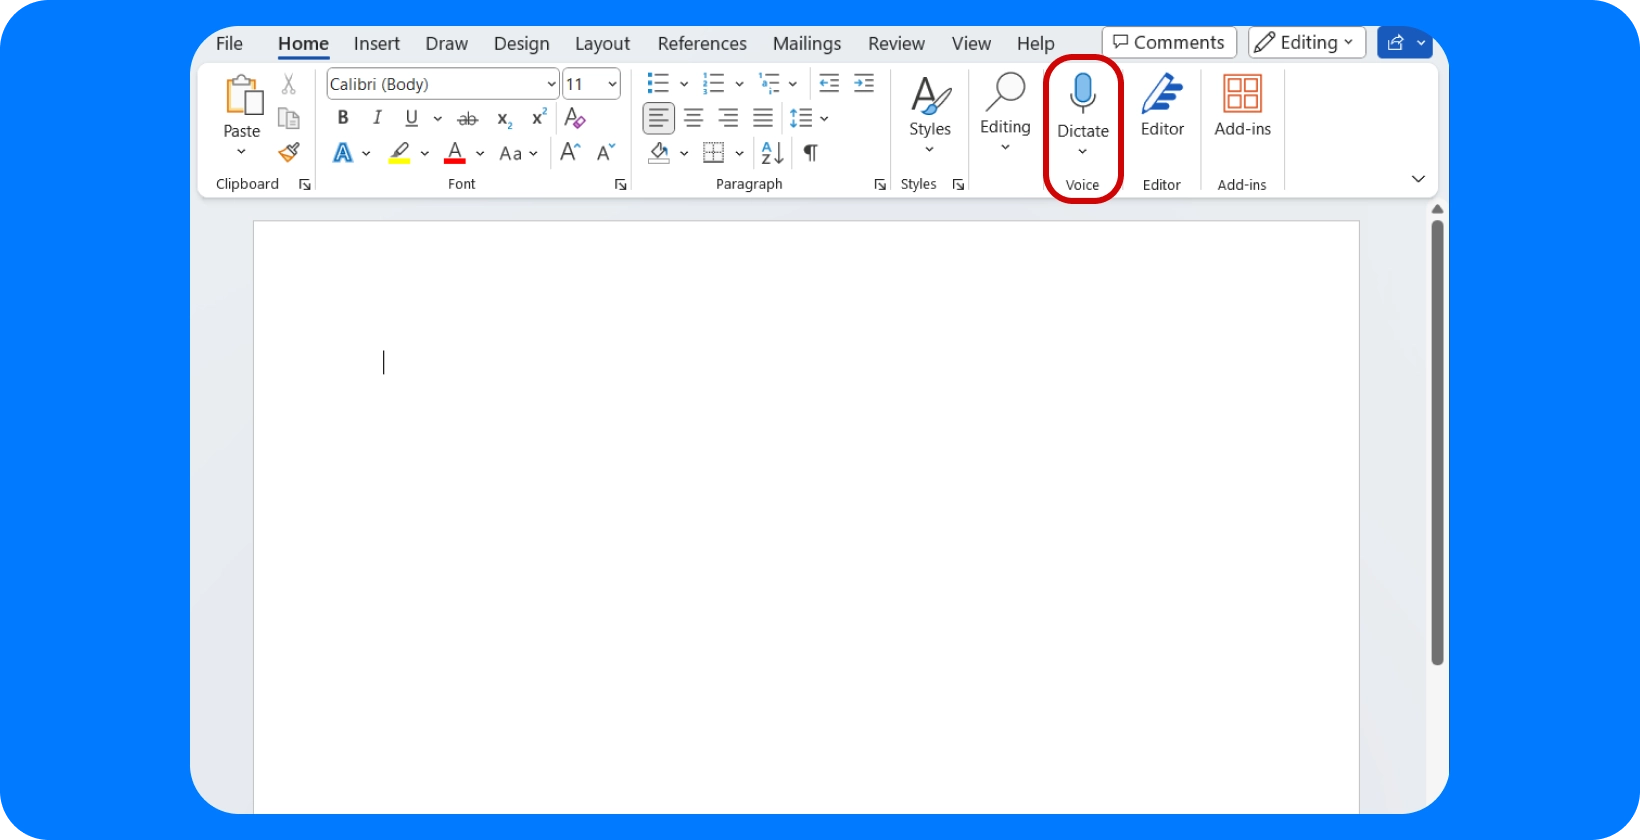The image size is (1640, 840).
Task: Open the font size dropdown
Action: [612, 84]
